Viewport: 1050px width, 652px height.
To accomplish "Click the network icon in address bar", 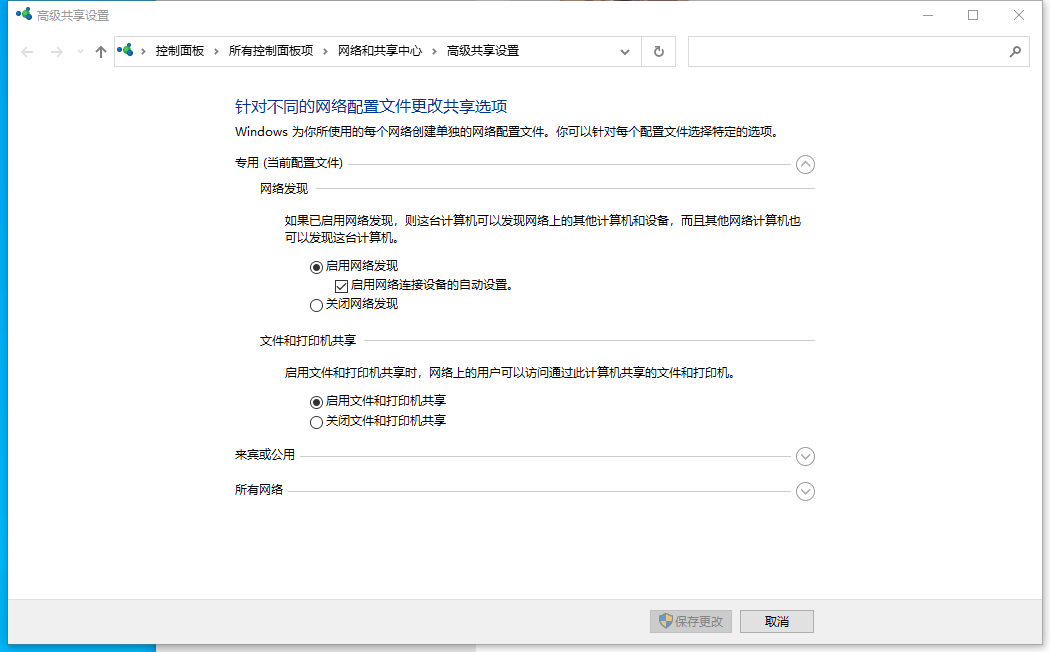I will pos(126,51).
